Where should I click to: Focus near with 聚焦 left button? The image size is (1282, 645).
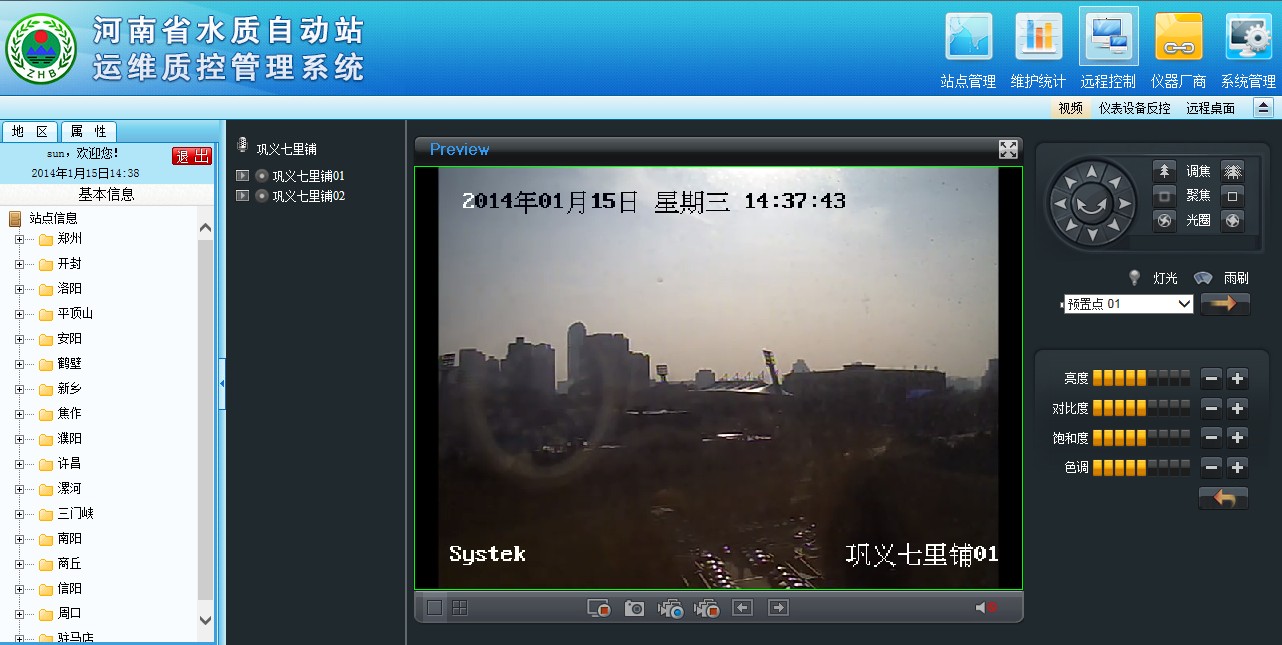pos(1164,195)
